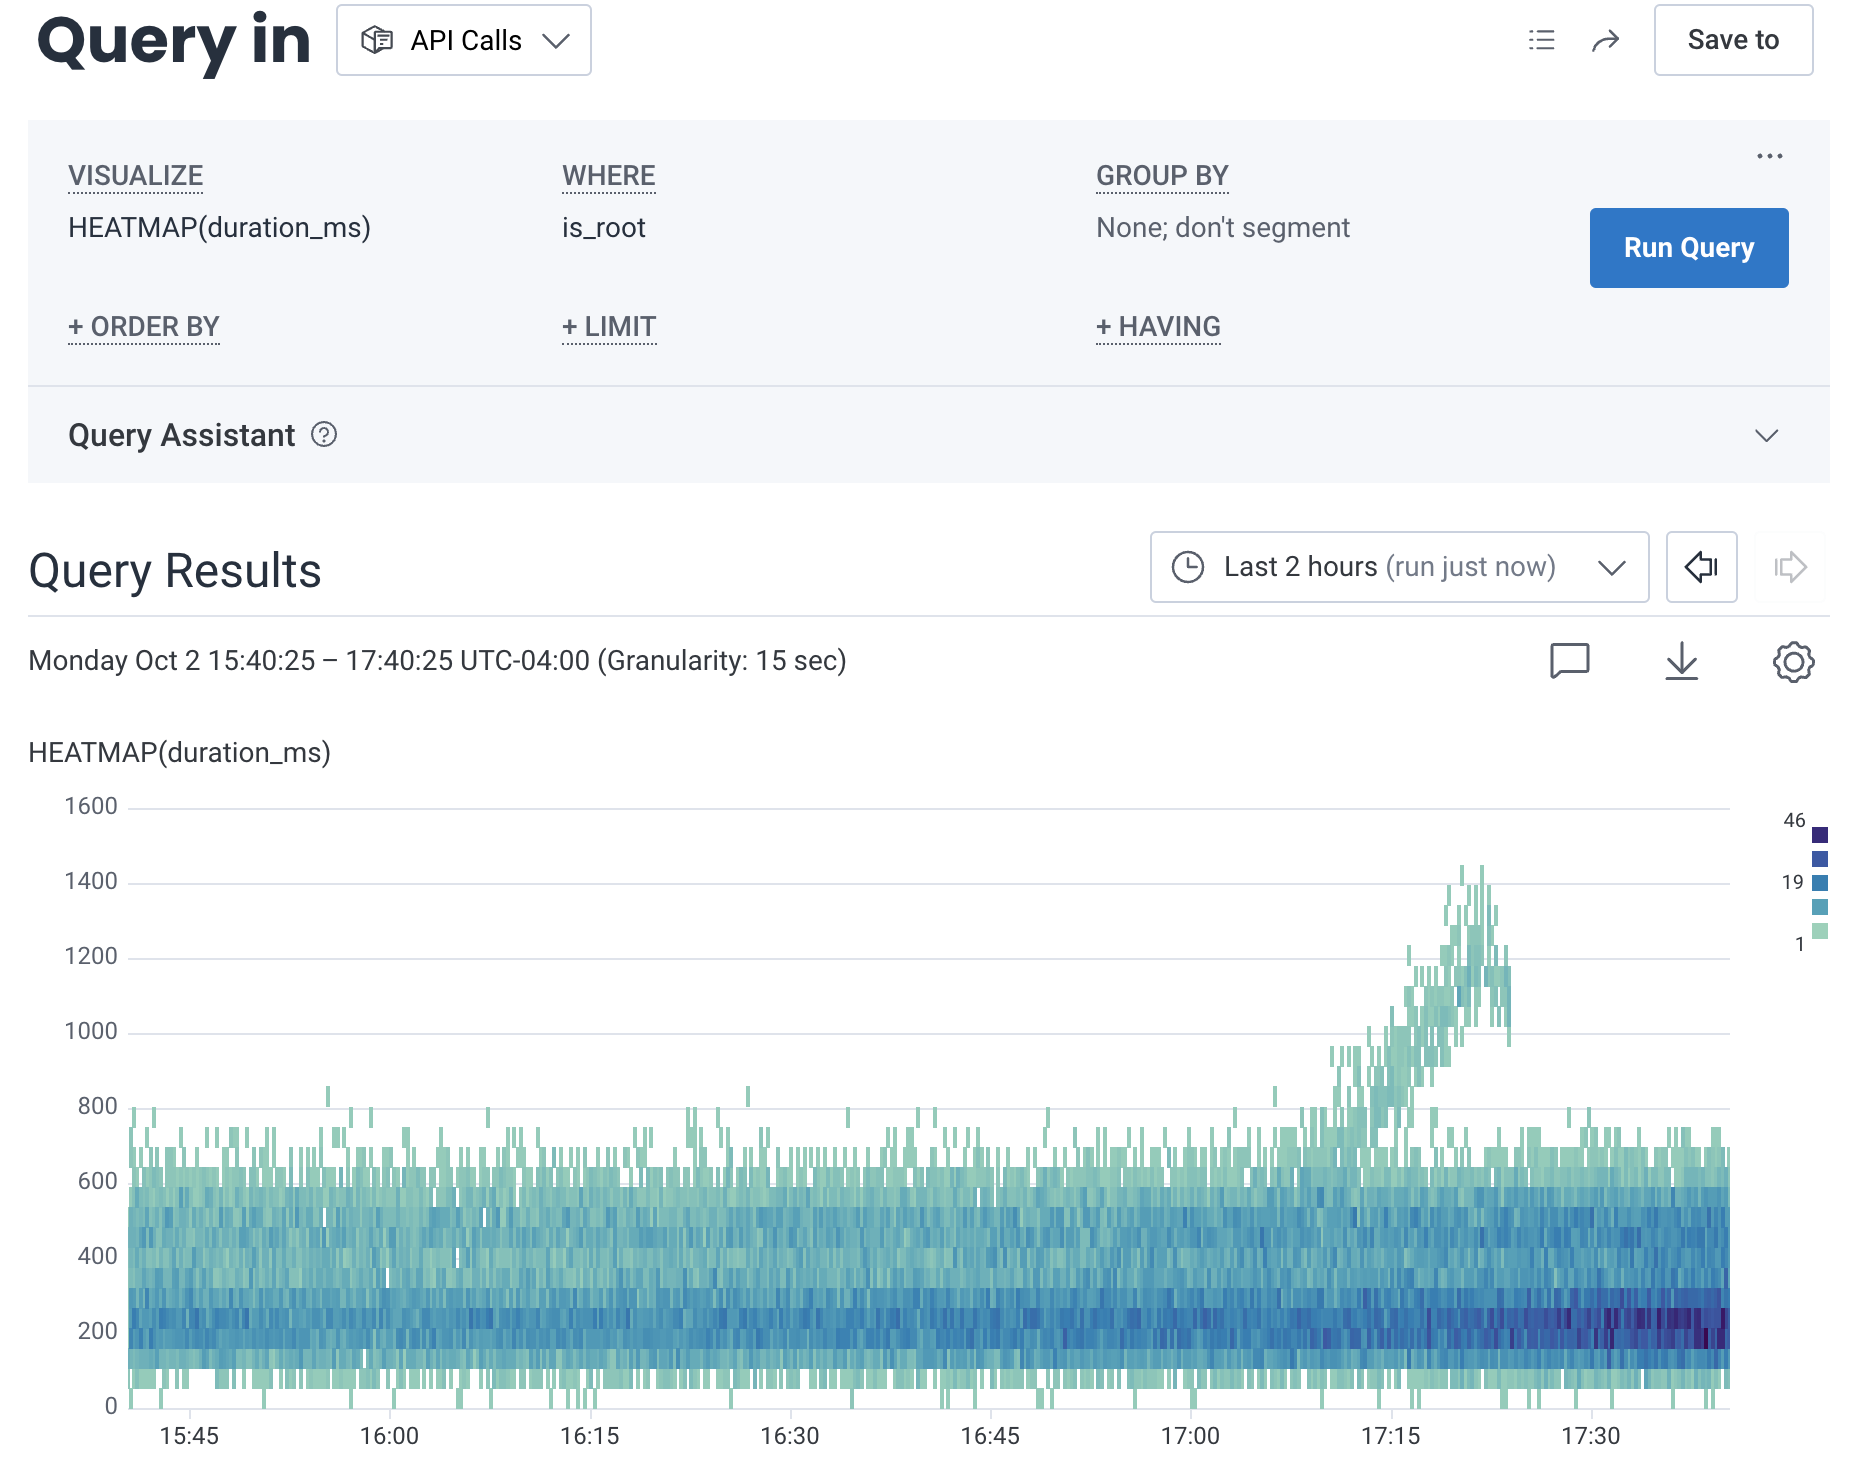Add an annotation via speech bubble icon
Image resolution: width=1850 pixels, height=1484 pixels.
1569,661
